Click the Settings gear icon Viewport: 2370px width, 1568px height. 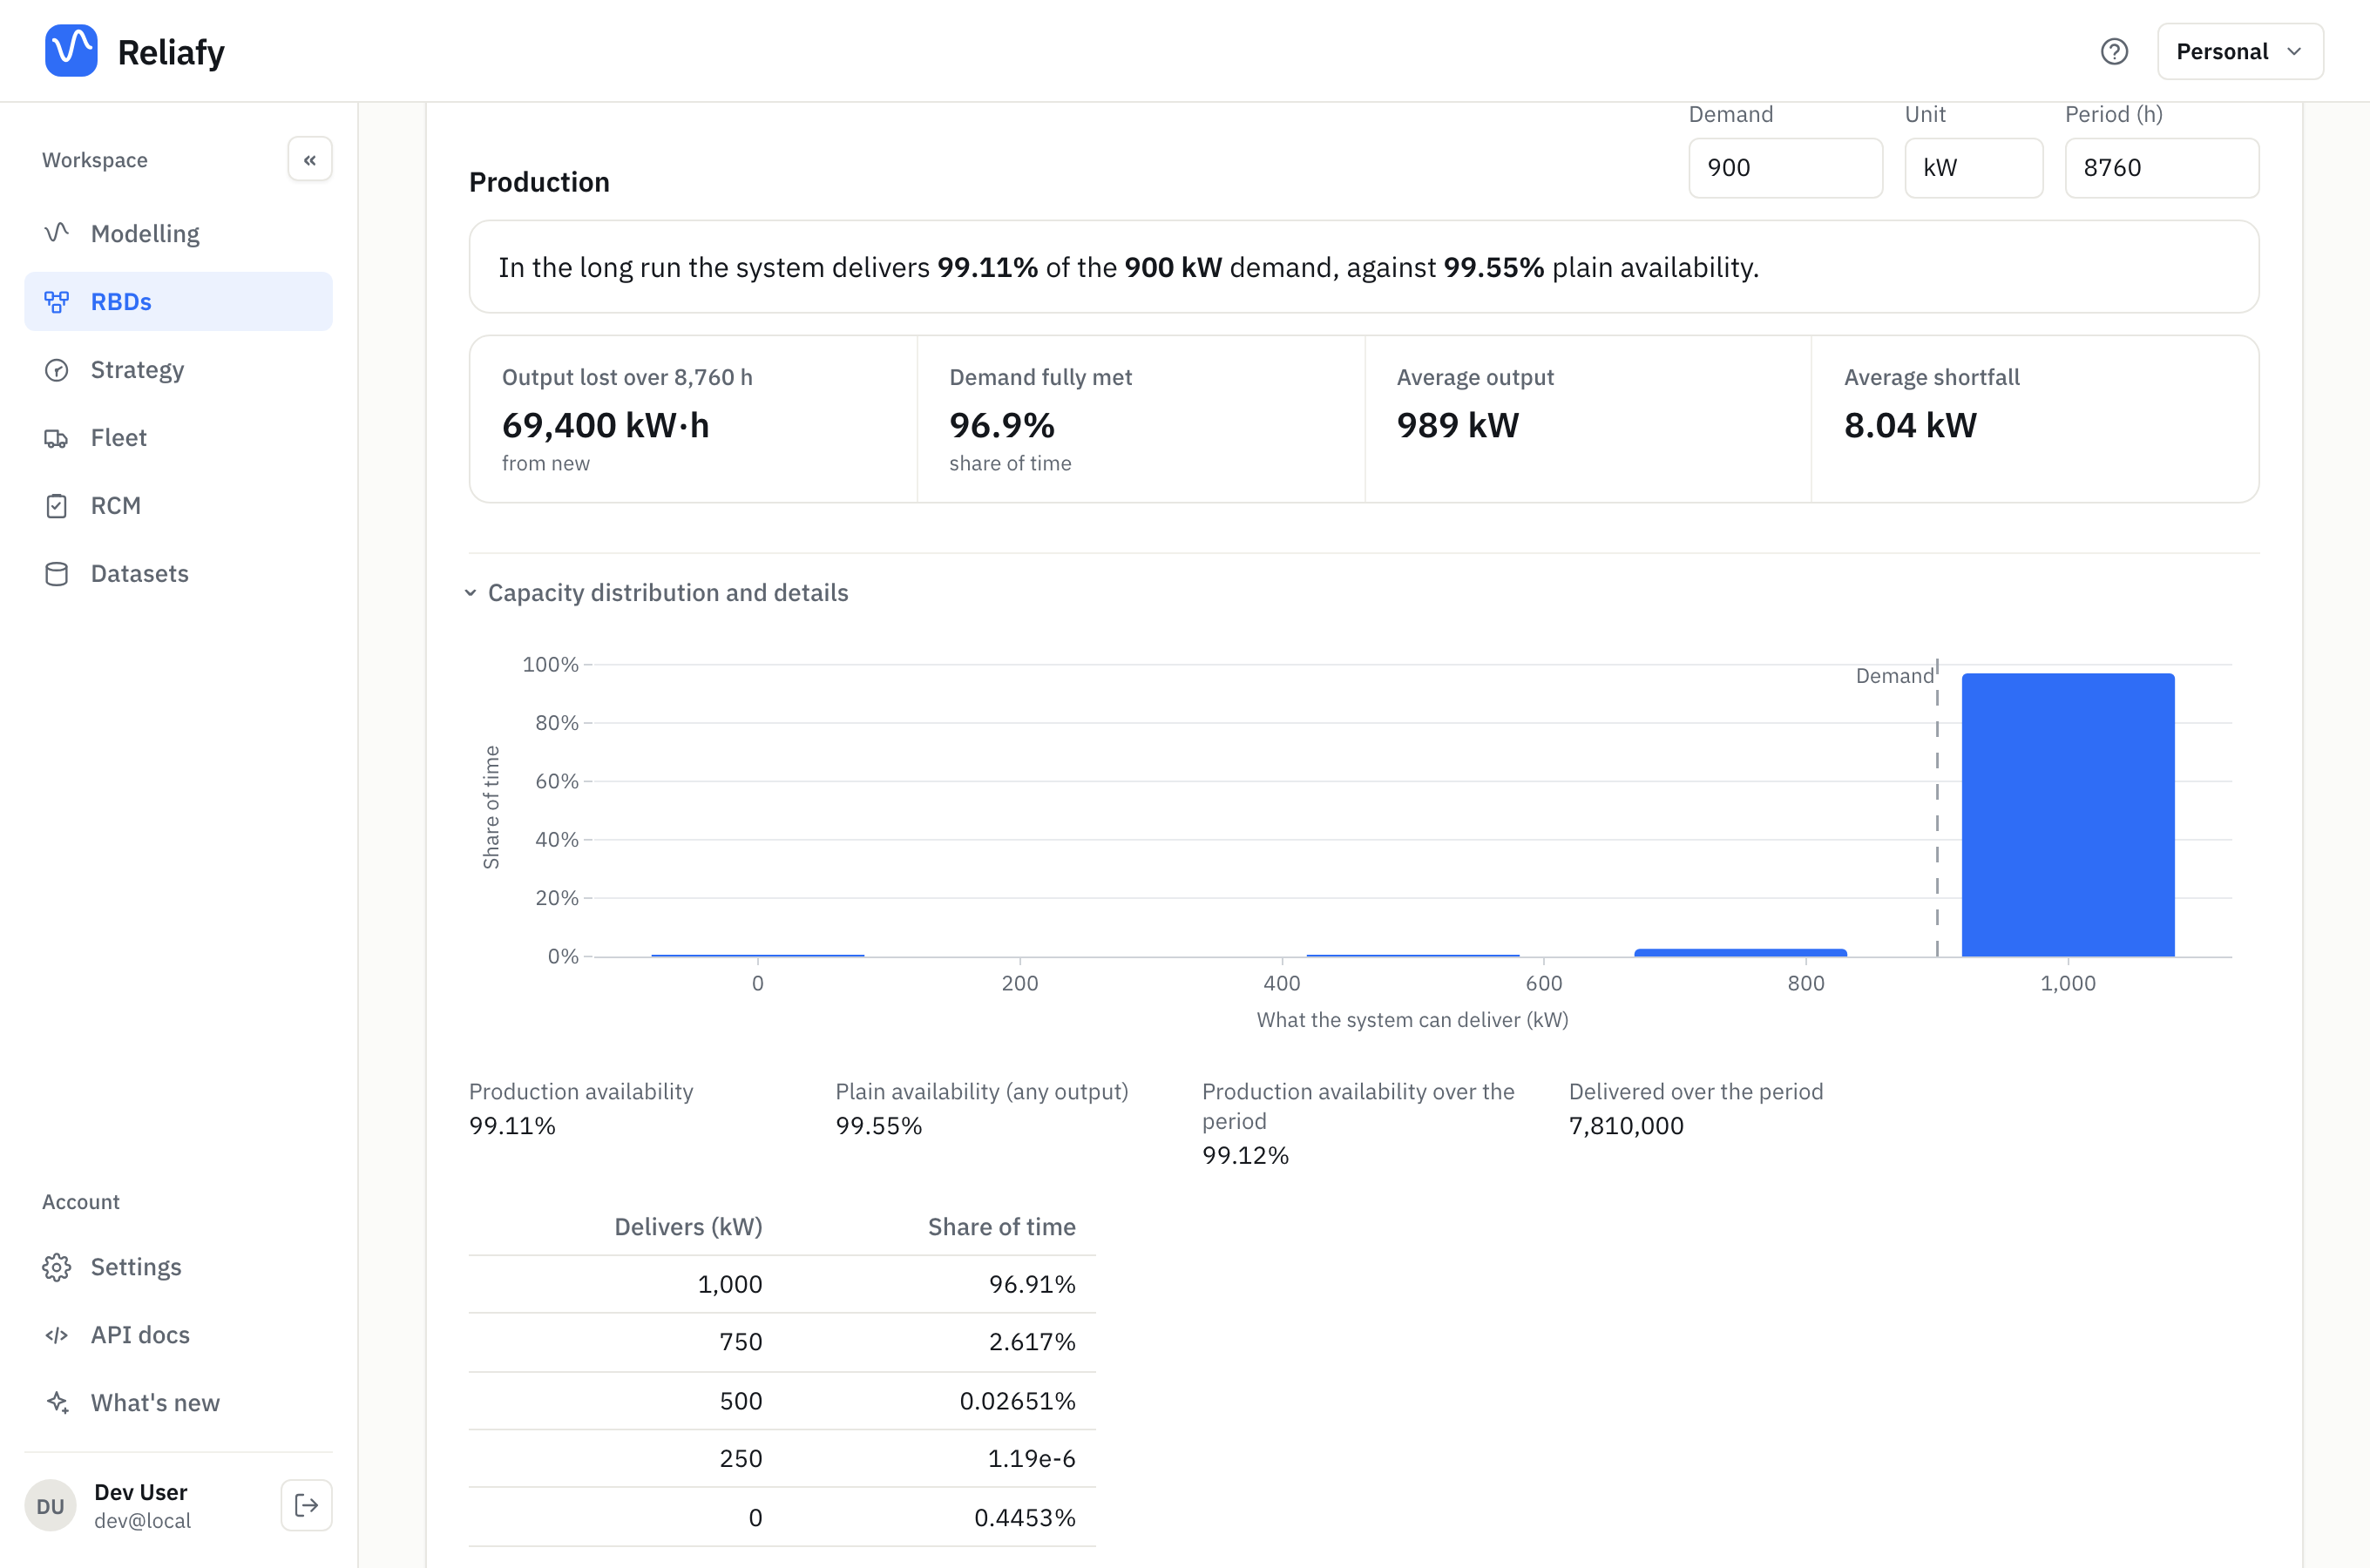tap(57, 1267)
